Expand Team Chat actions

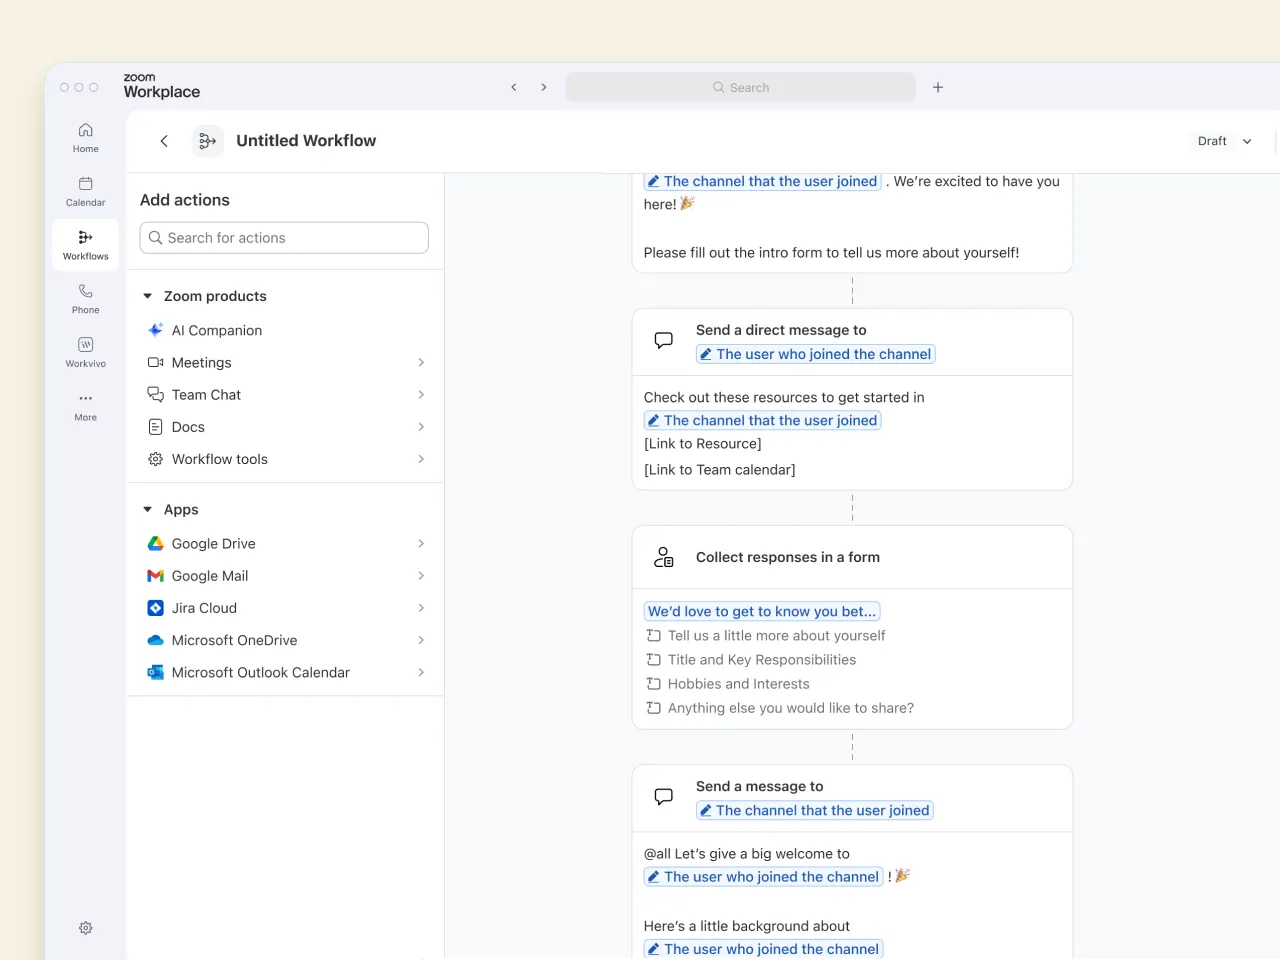(x=421, y=395)
